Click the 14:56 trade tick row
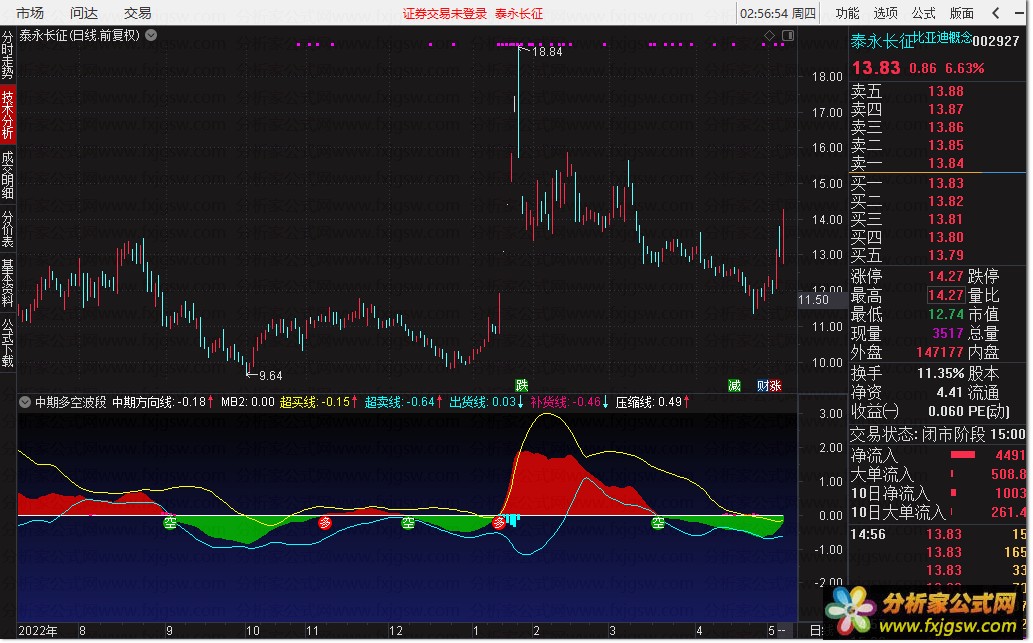The width and height of the screenshot is (1033, 643). [x=937, y=534]
